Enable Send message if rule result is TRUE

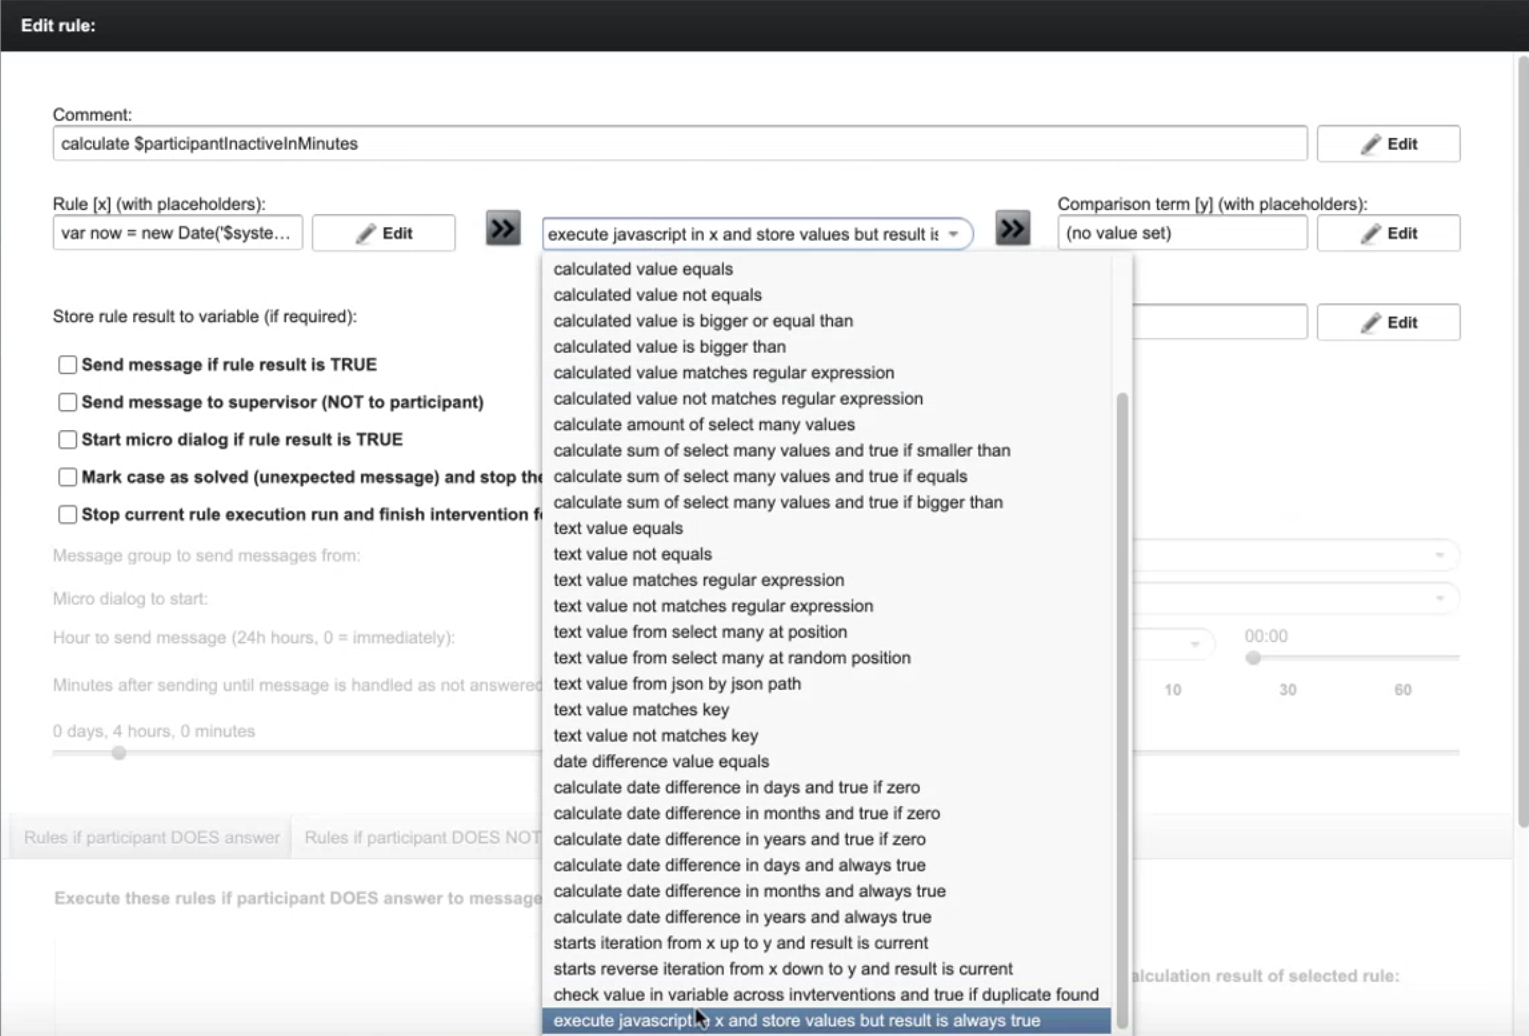point(68,365)
